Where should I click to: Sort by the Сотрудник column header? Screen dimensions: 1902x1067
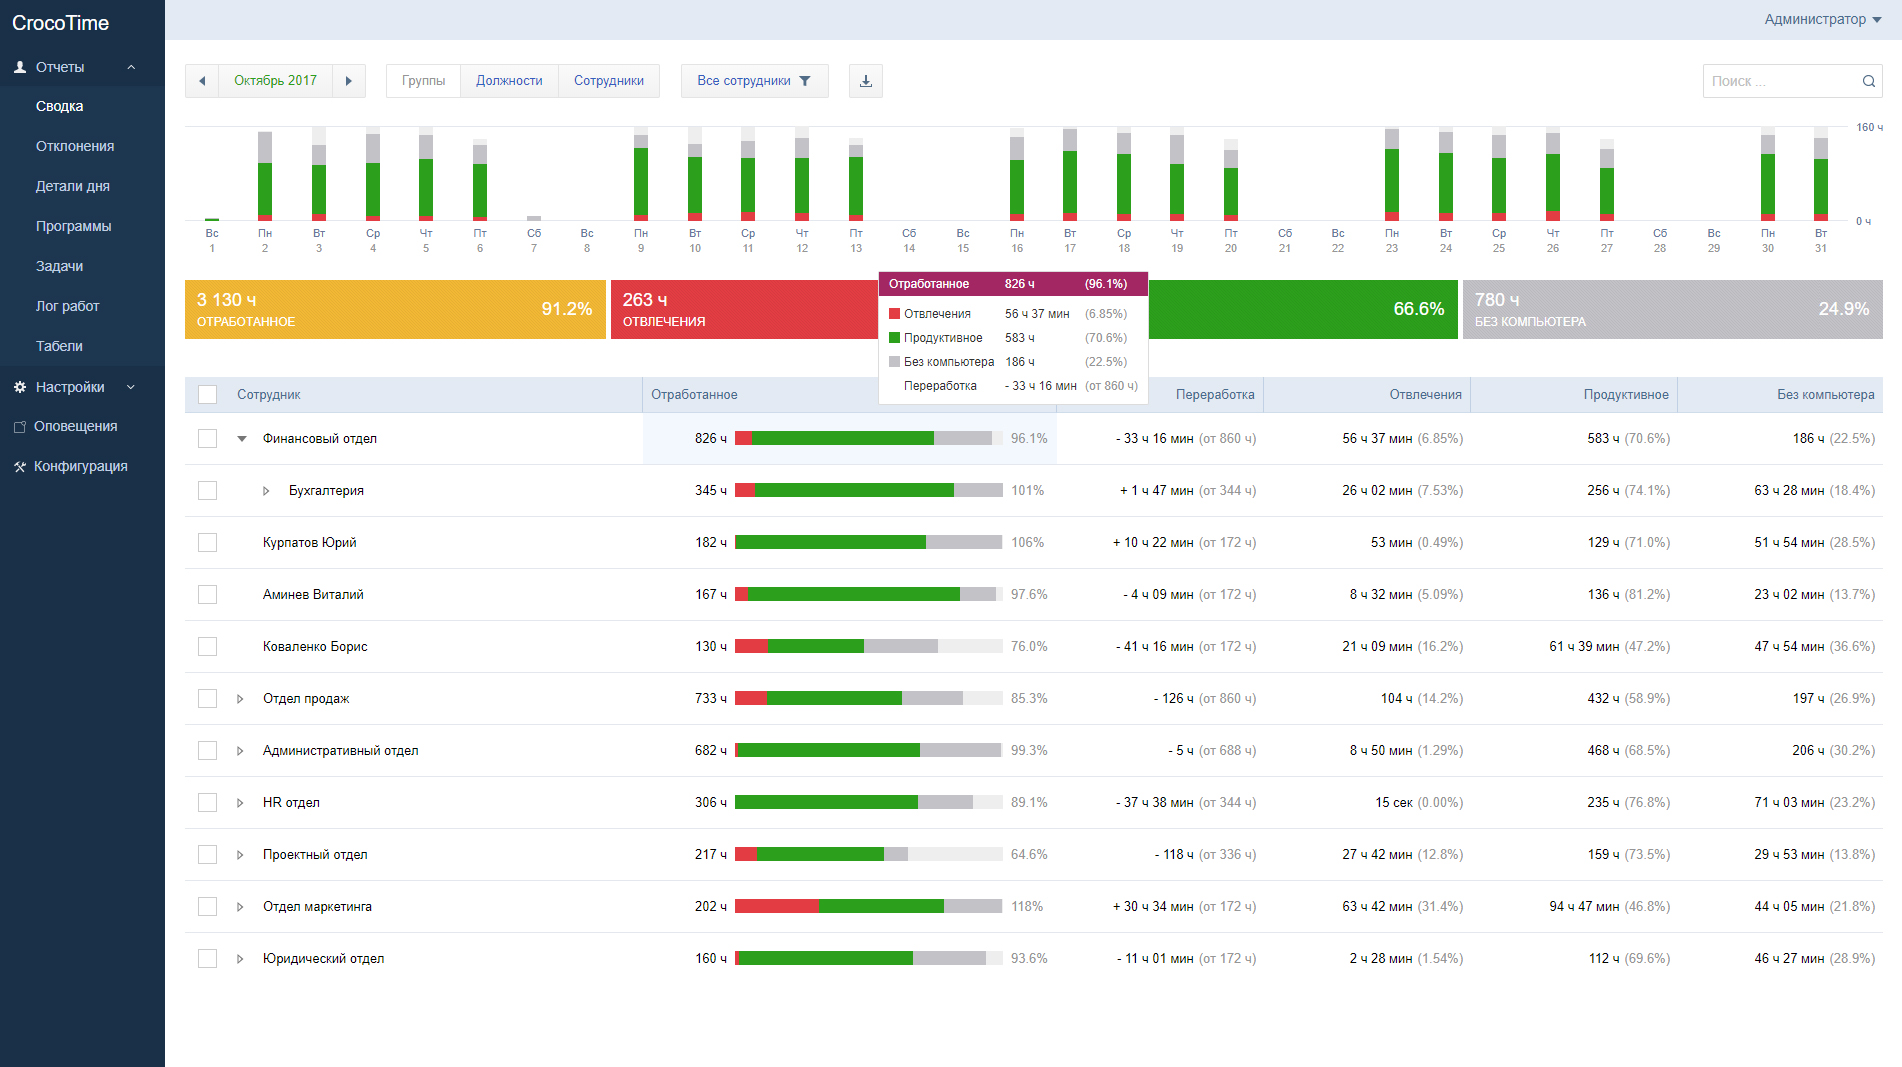(269, 395)
